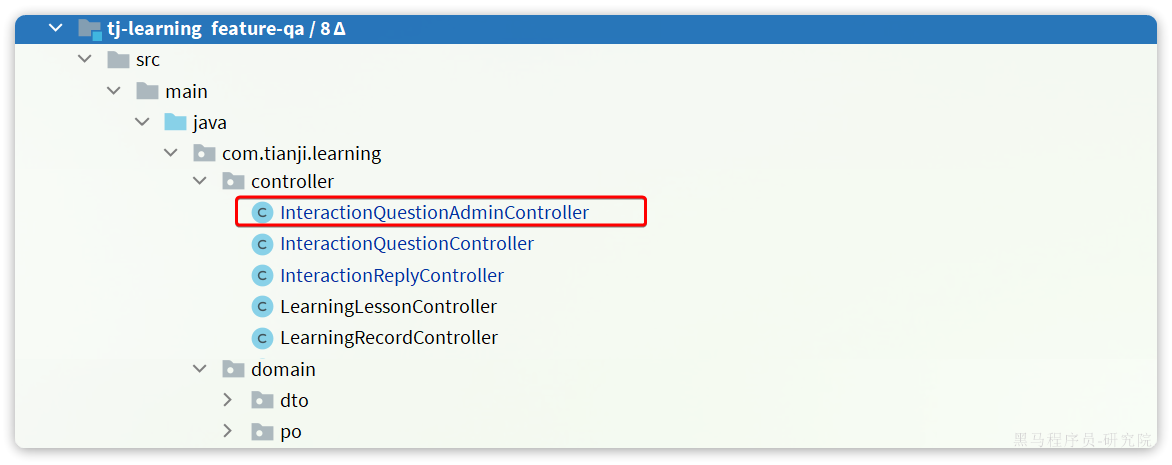Screen dimensions: 1172x465
Task: Collapse the src folder chevron
Action: pyautogui.click(x=84, y=60)
